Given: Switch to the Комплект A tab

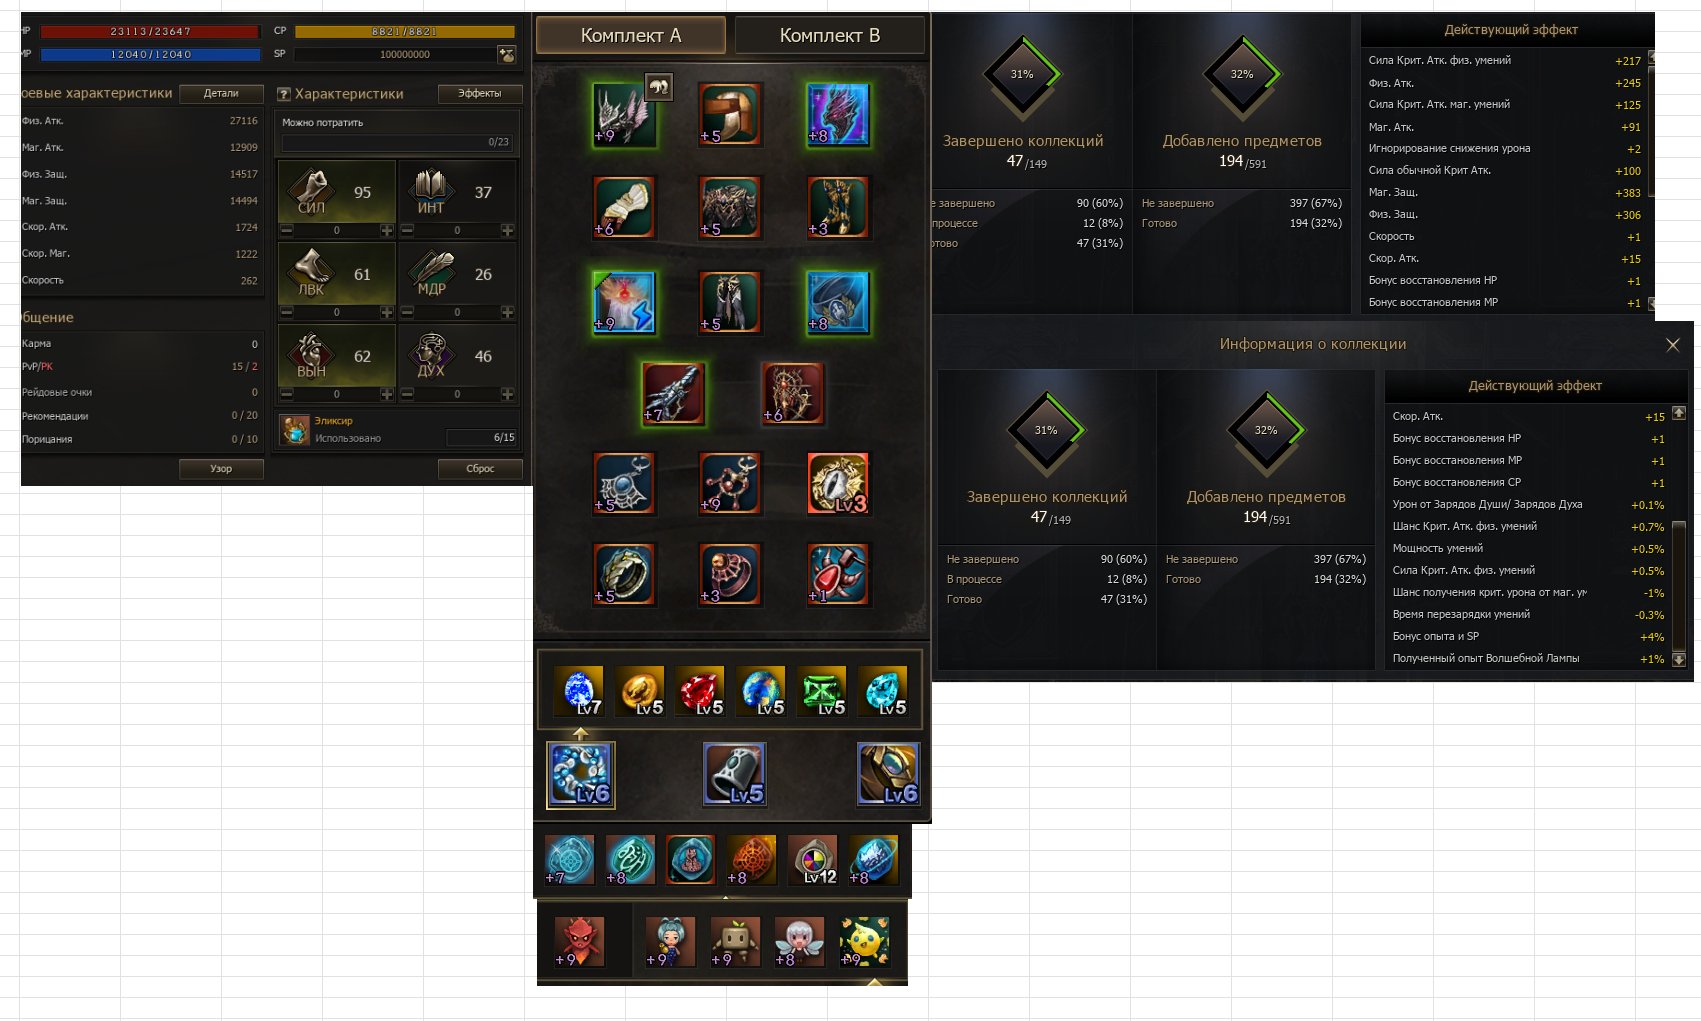Looking at the screenshot, I should 631,36.
